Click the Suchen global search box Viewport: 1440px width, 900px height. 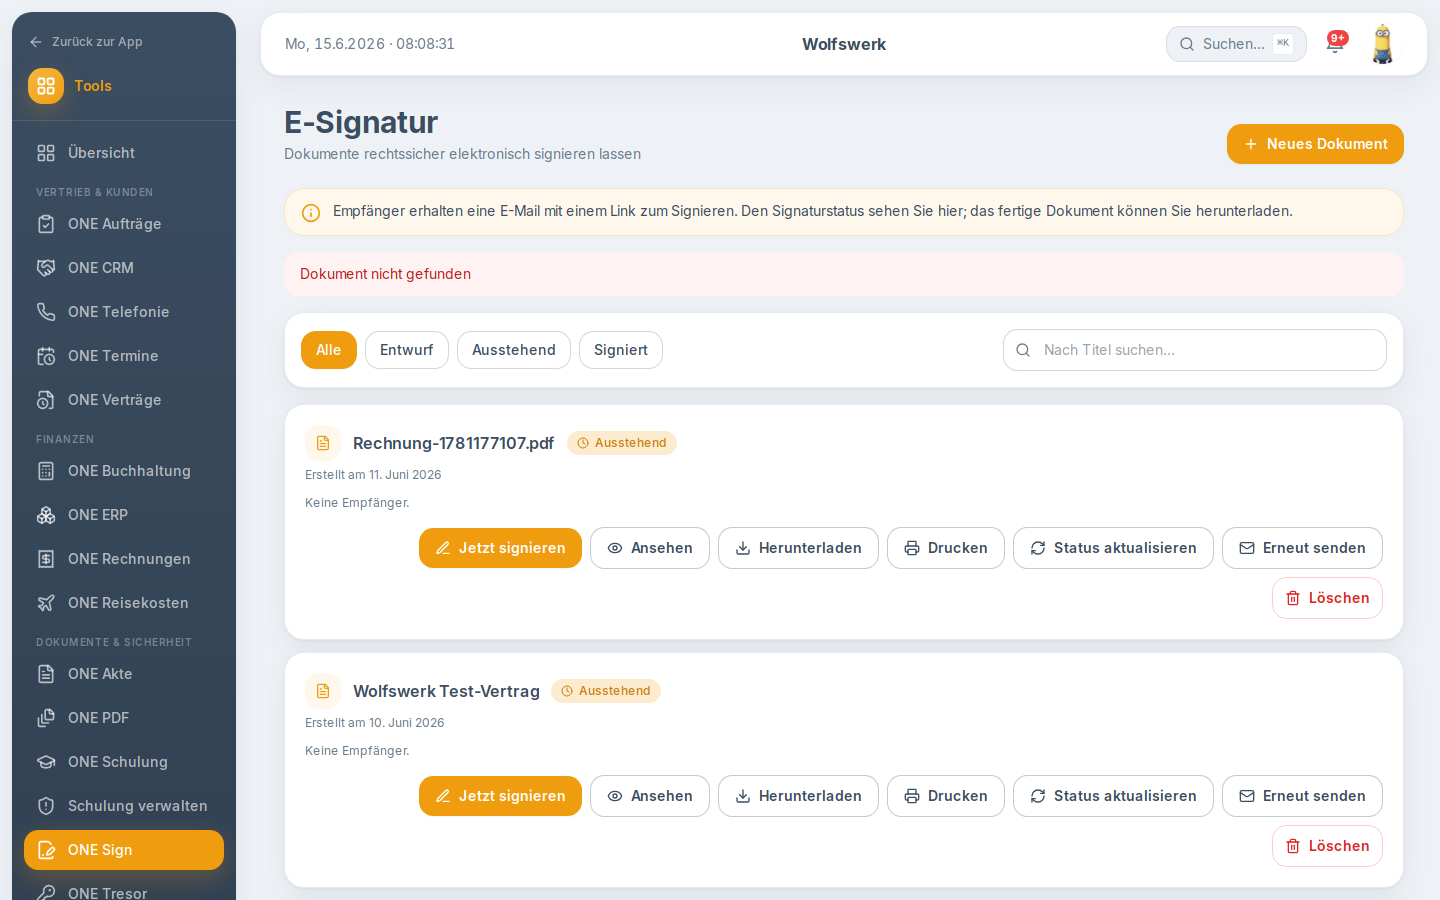1236,44
